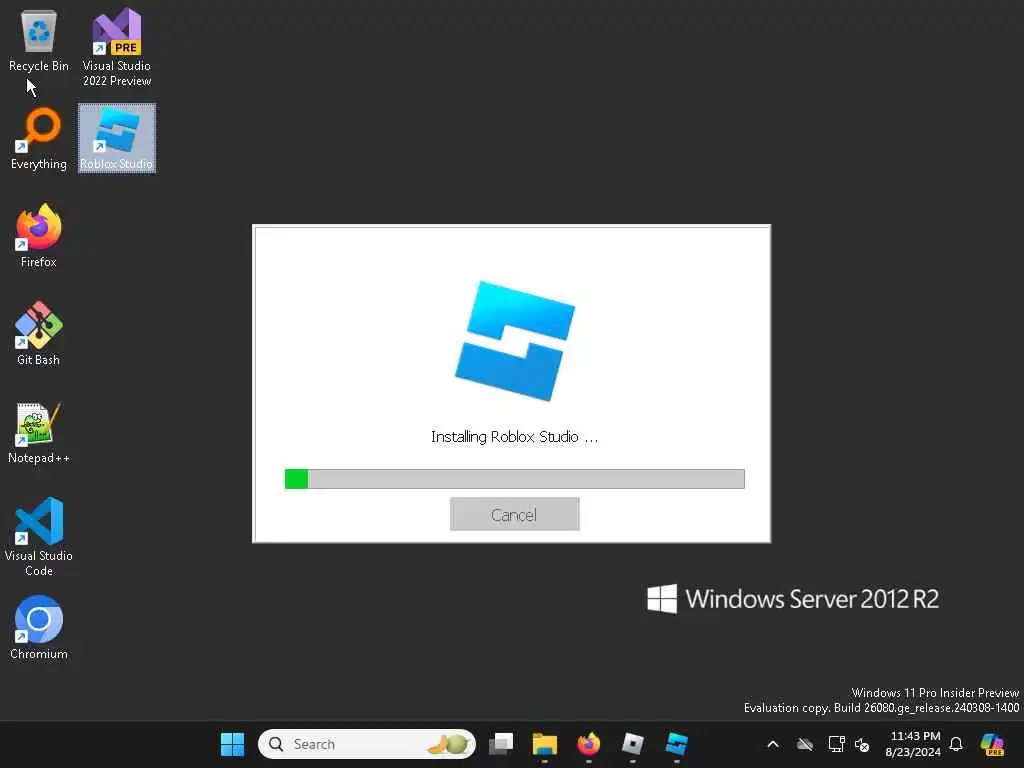Open the network status tray icon
The image size is (1024, 768).
pos(837,744)
